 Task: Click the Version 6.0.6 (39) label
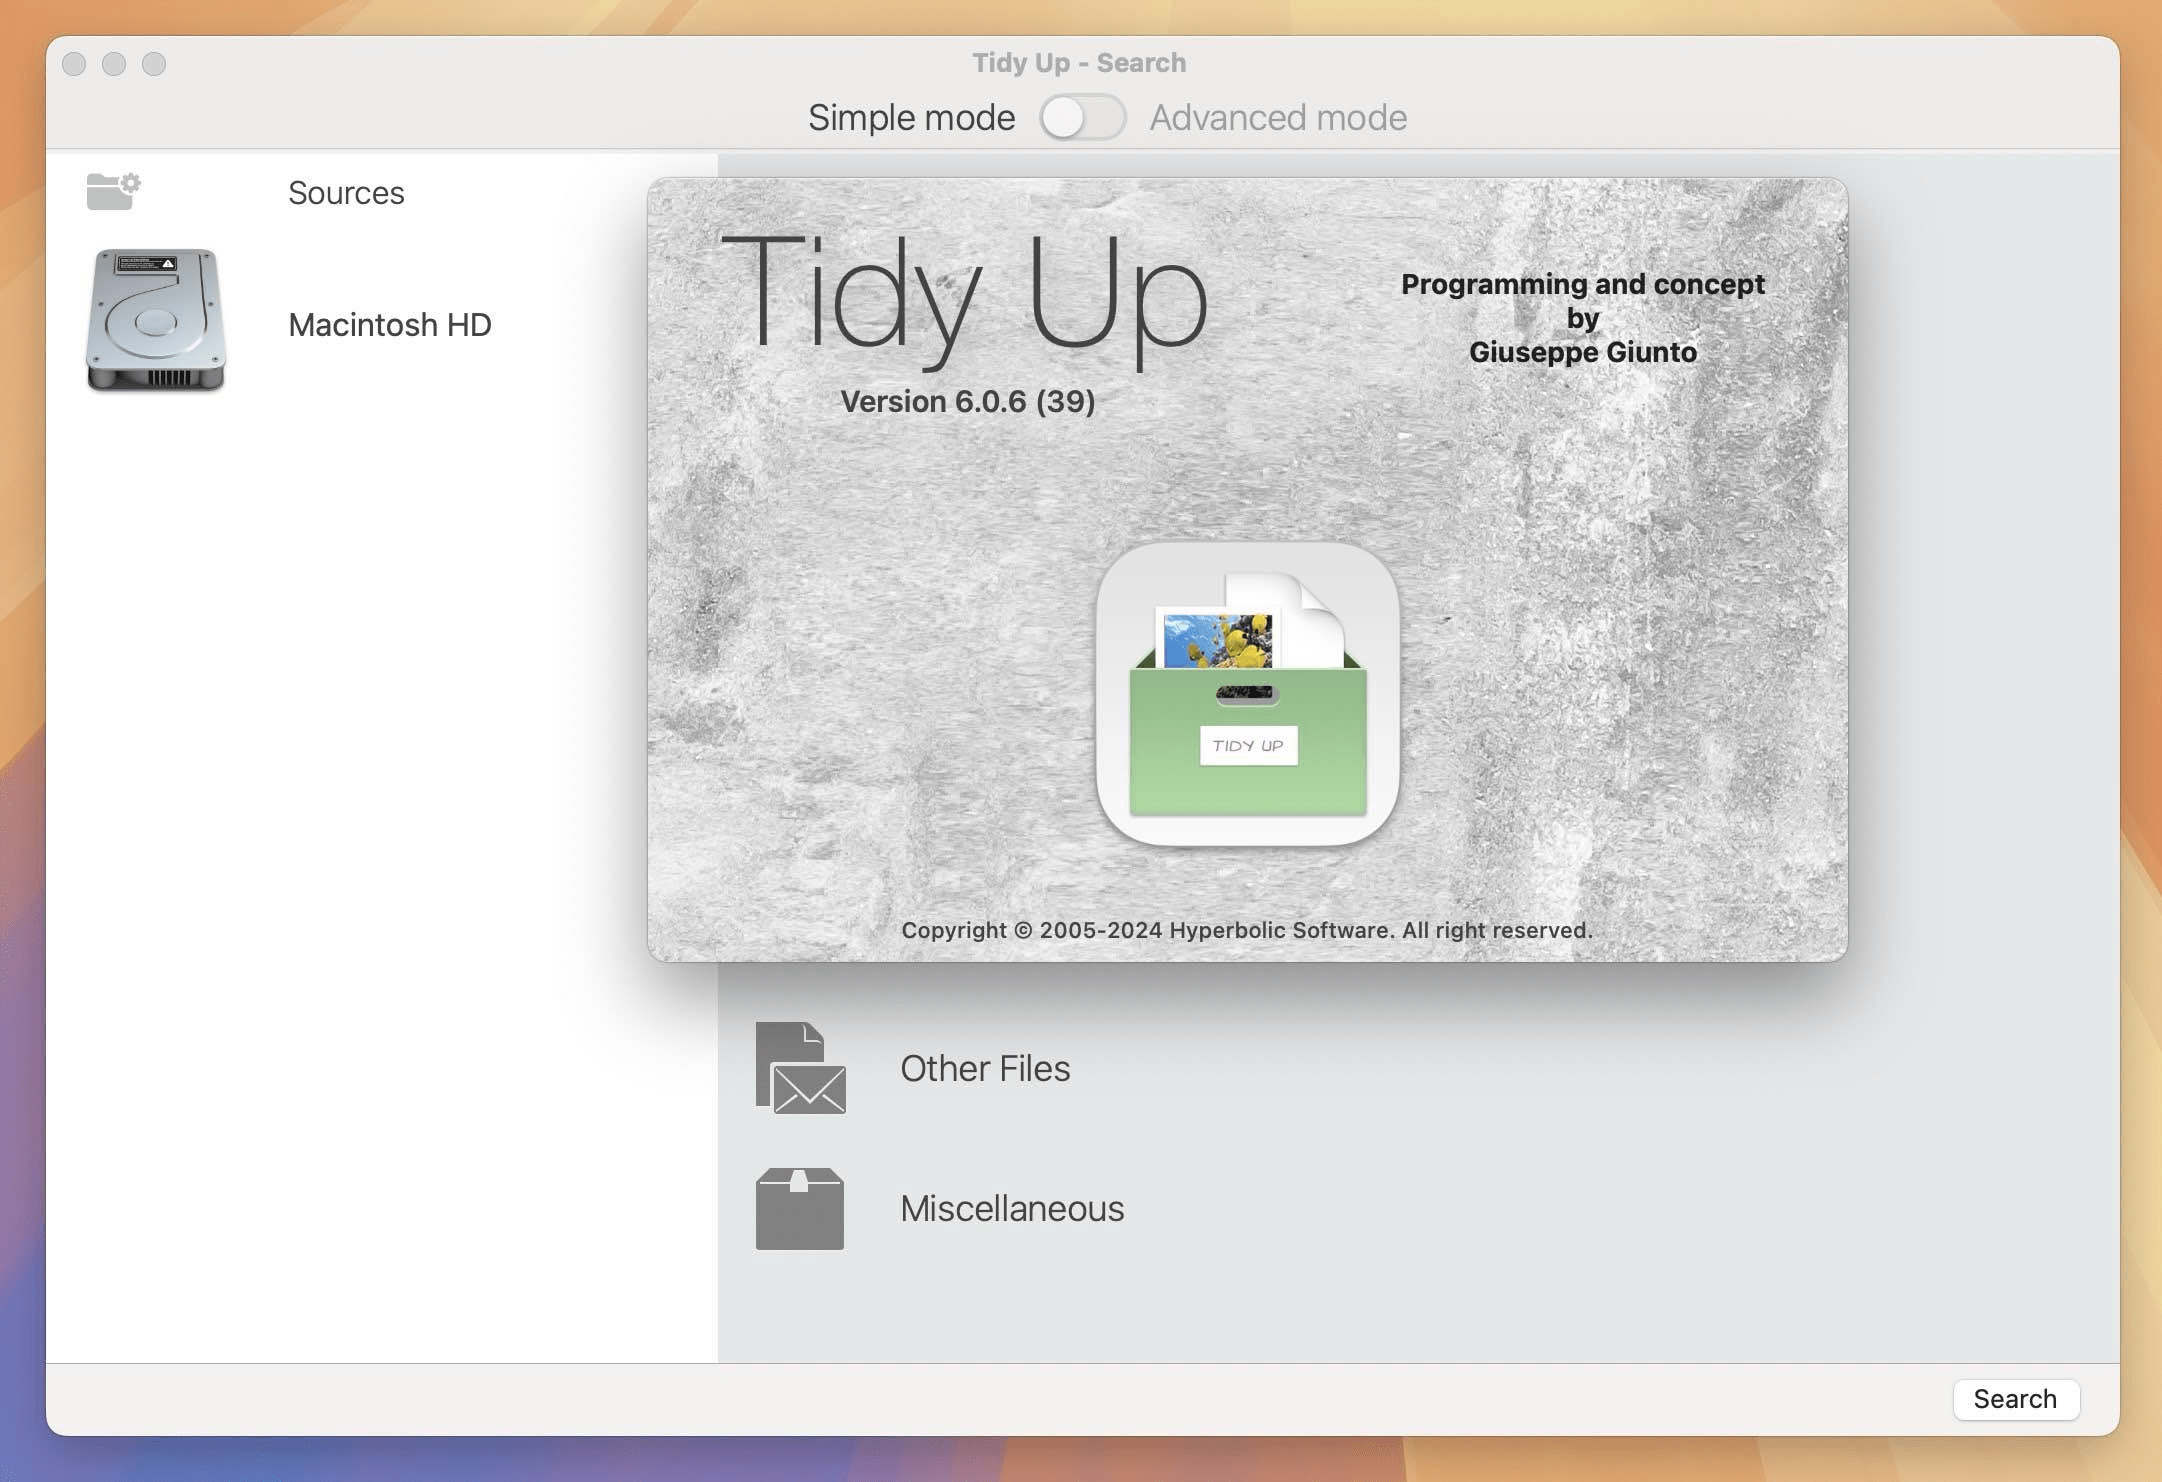(966, 401)
